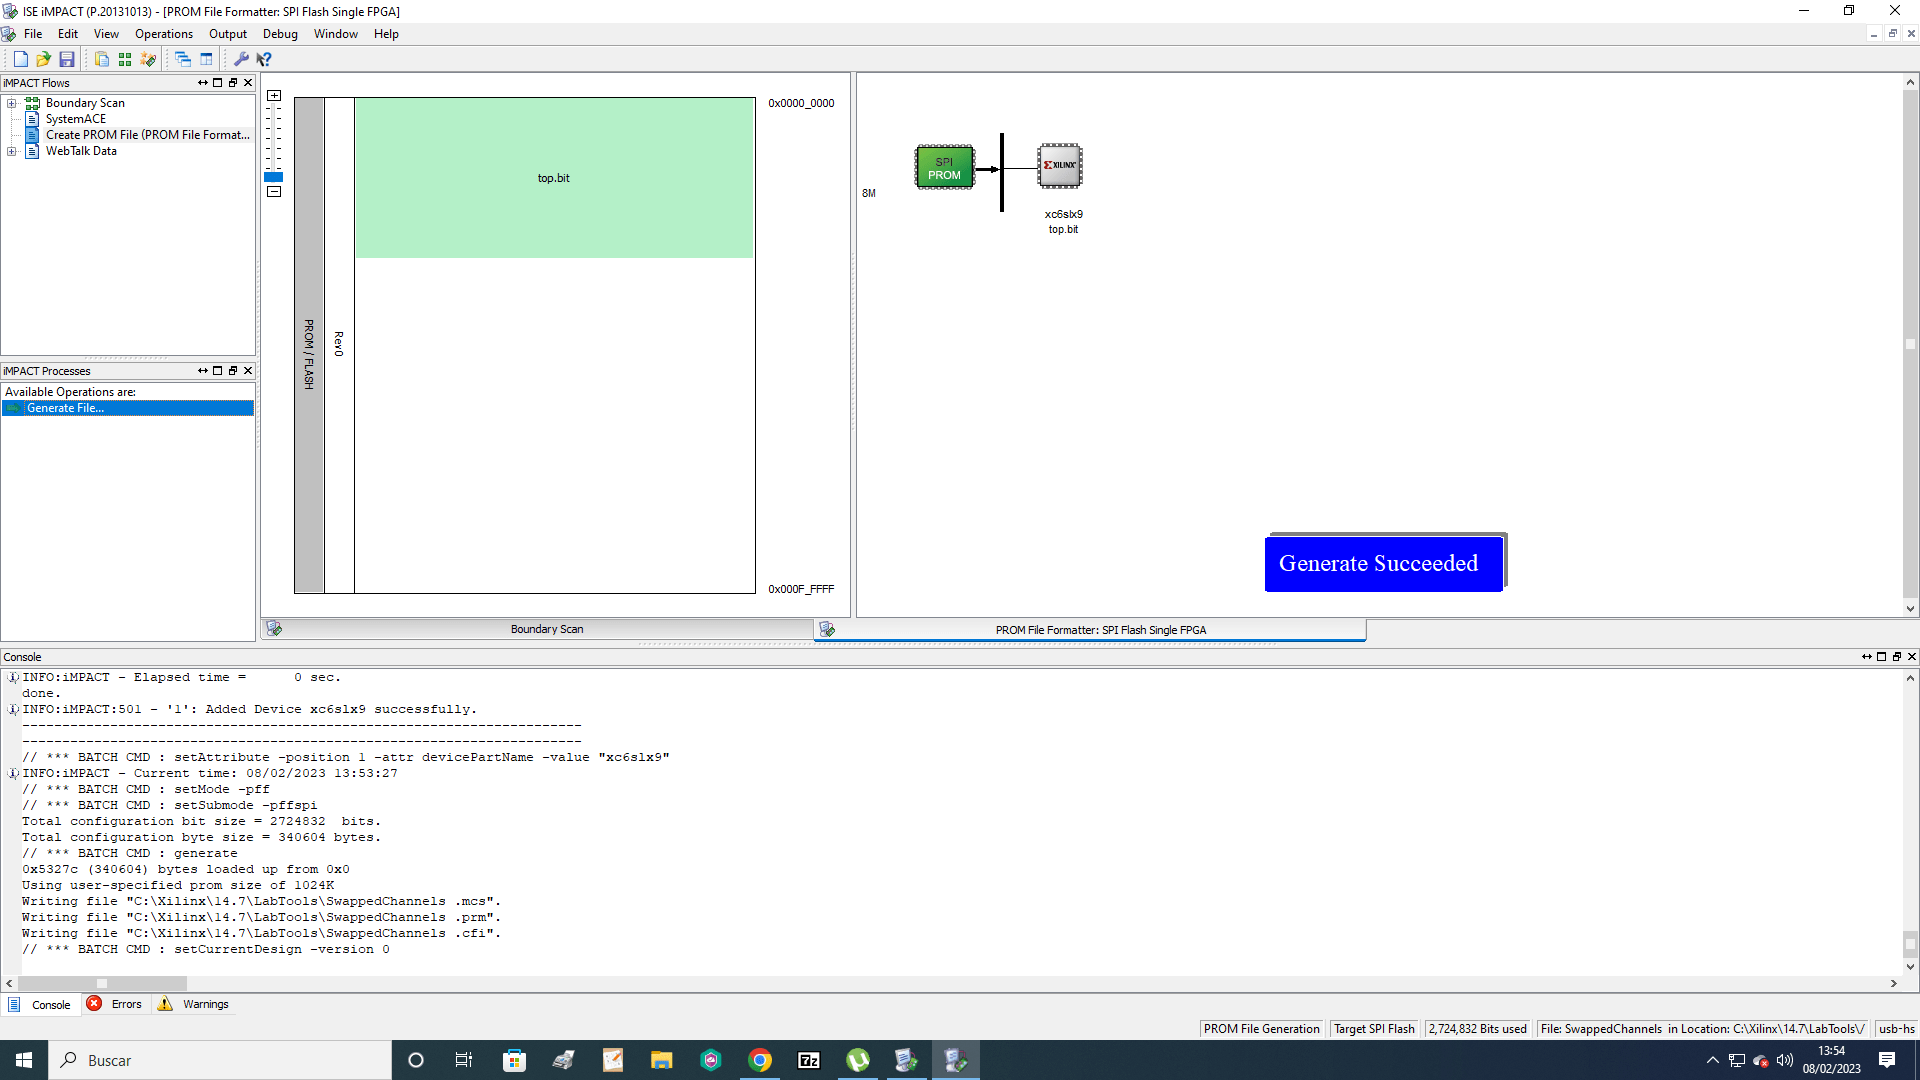Select Create PROM File flow item
The image size is (1920, 1080).
[147, 135]
